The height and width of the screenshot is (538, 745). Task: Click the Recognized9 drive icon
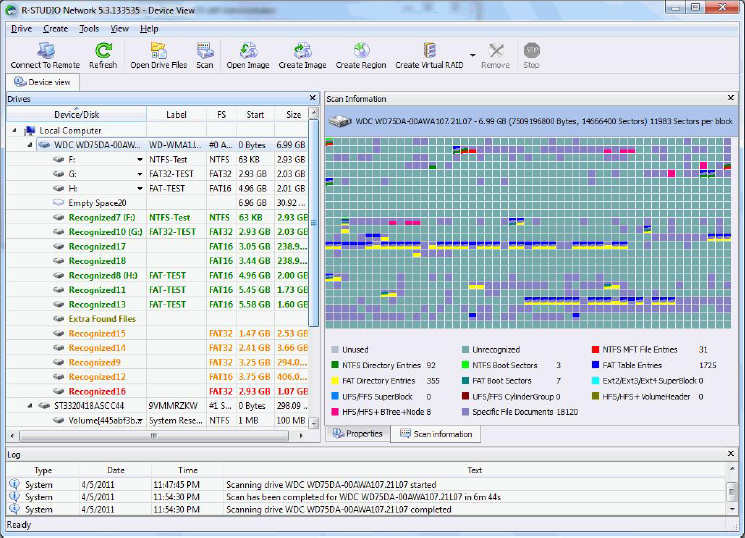click(58, 362)
